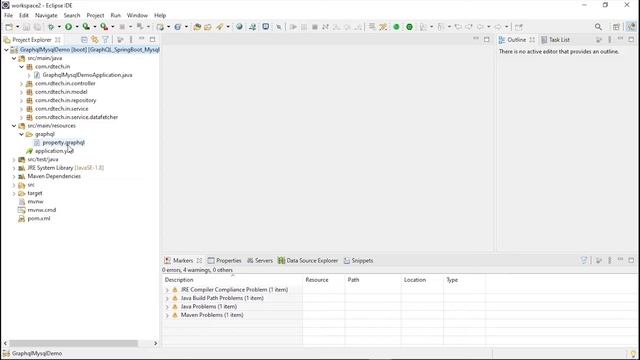The width and height of the screenshot is (640, 360).
Task: Minimize the Project Explorer view
Action: point(142,39)
